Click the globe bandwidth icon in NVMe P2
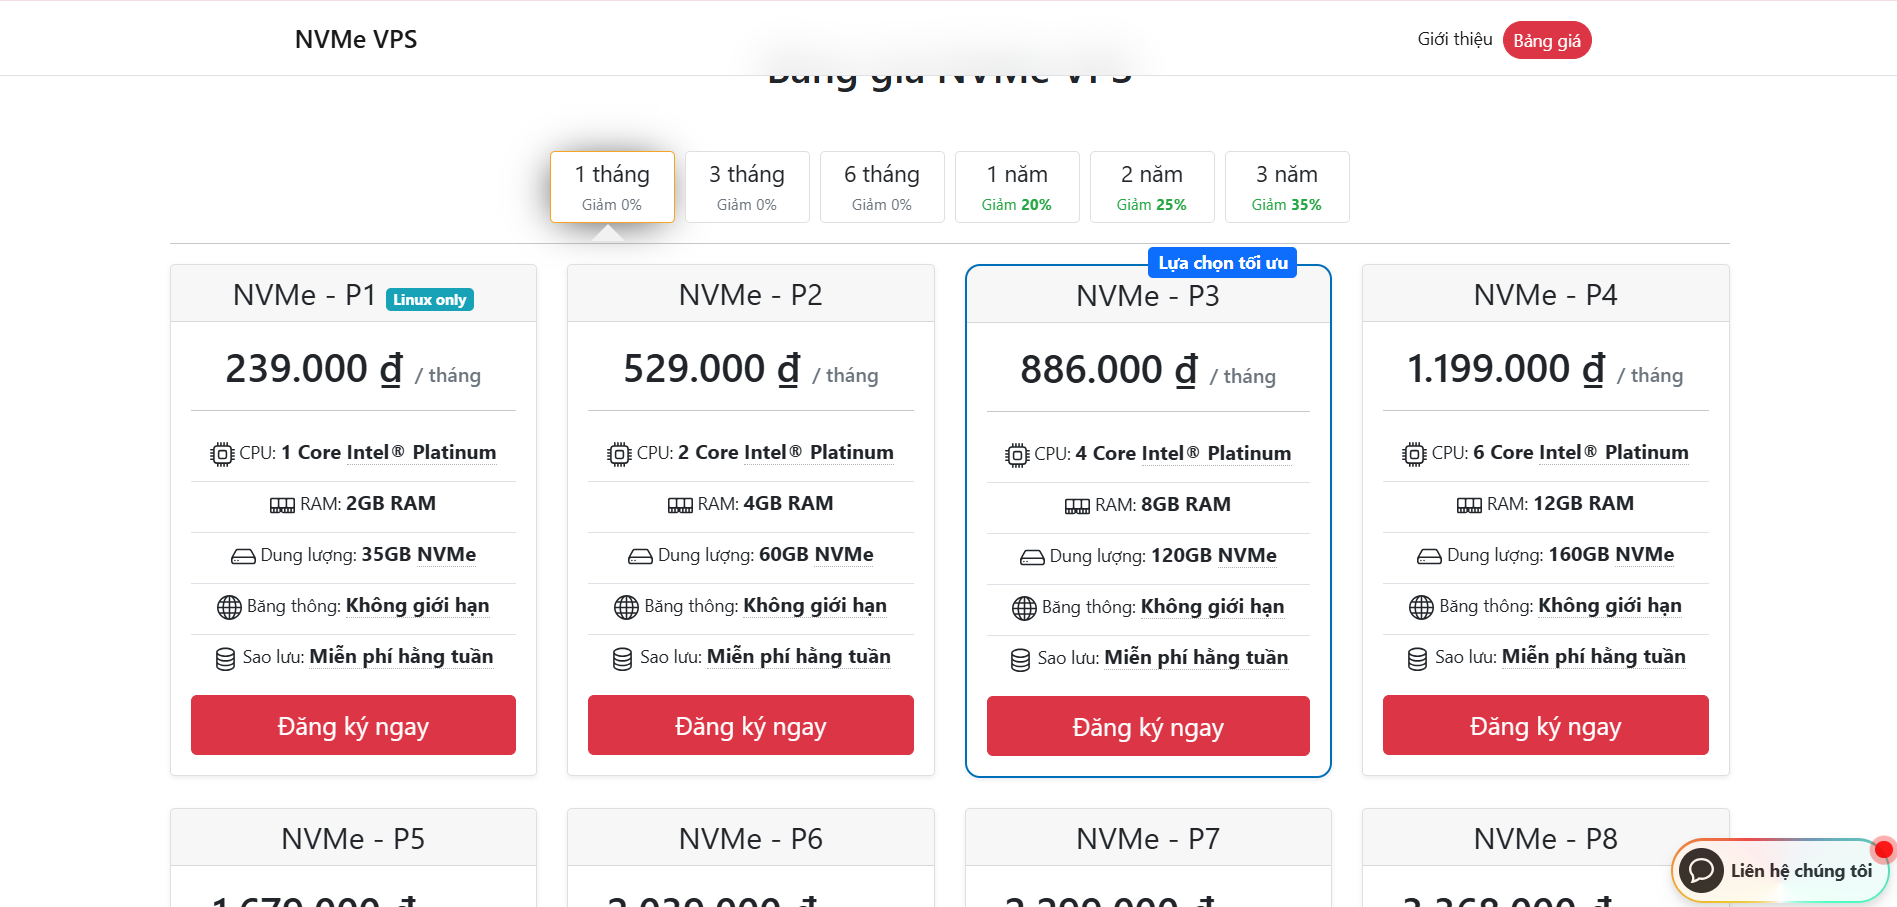The height and width of the screenshot is (907, 1897). [x=626, y=607]
